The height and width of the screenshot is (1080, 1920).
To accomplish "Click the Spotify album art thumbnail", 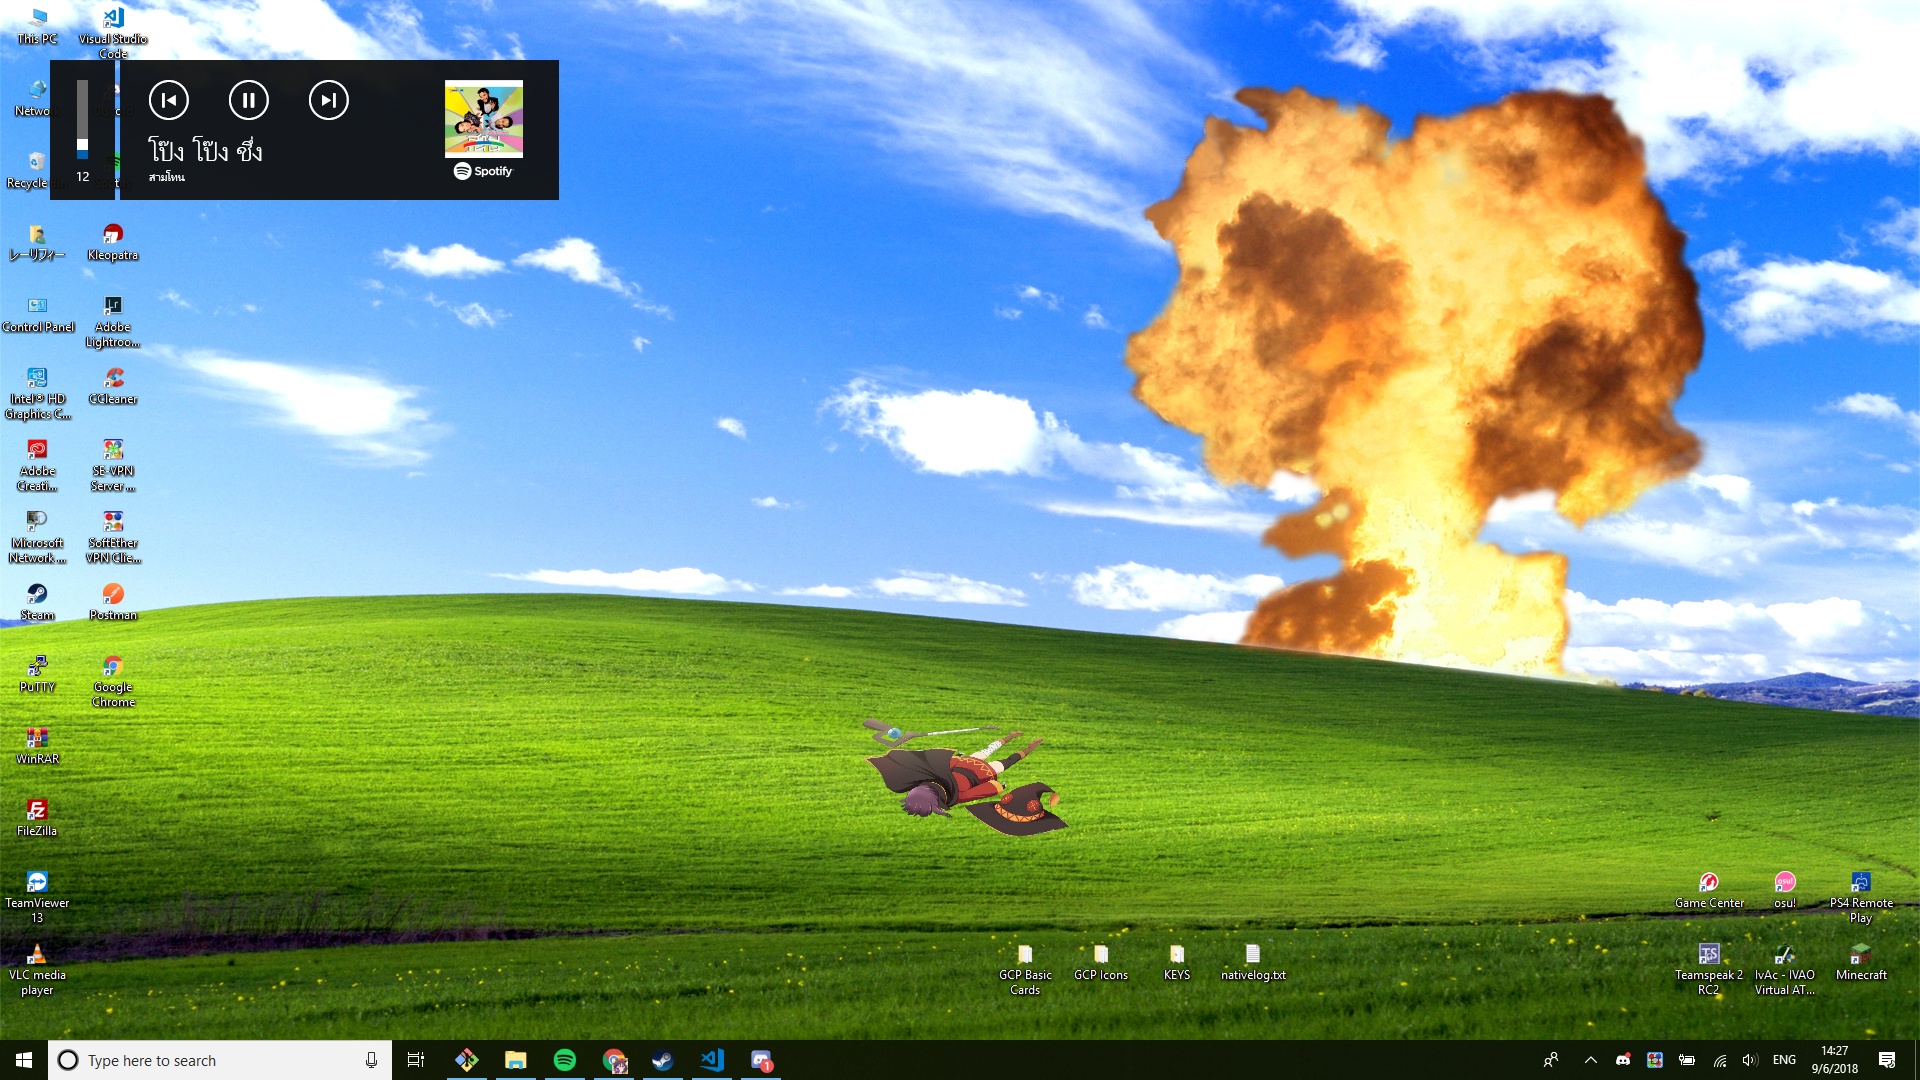I will click(484, 119).
